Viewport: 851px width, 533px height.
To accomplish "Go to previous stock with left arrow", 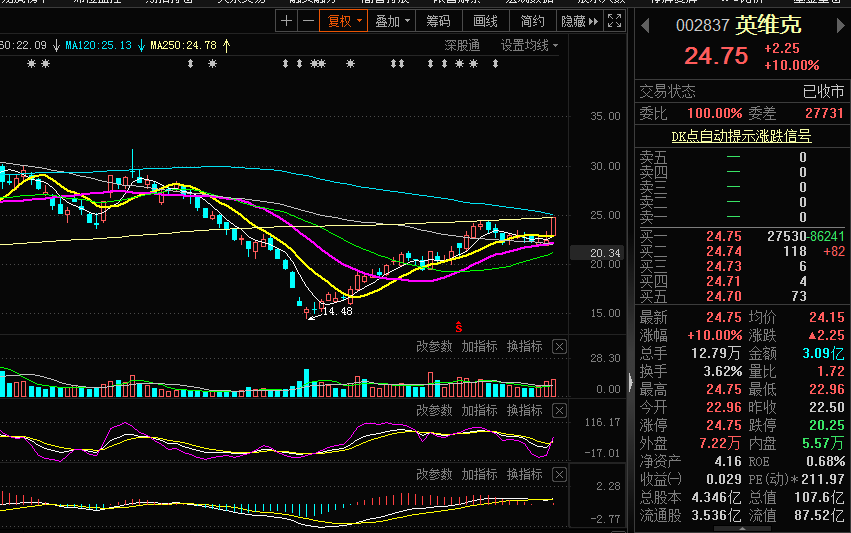I will click(x=645, y=26).
